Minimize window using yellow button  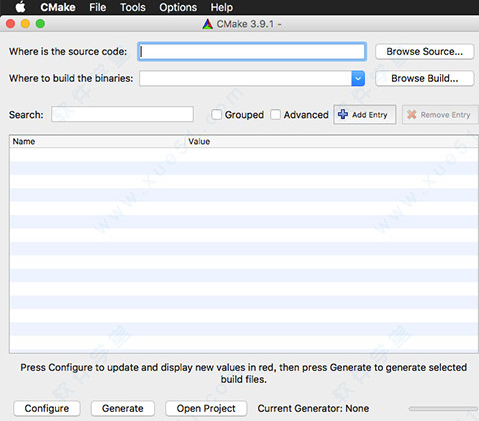click(26, 24)
